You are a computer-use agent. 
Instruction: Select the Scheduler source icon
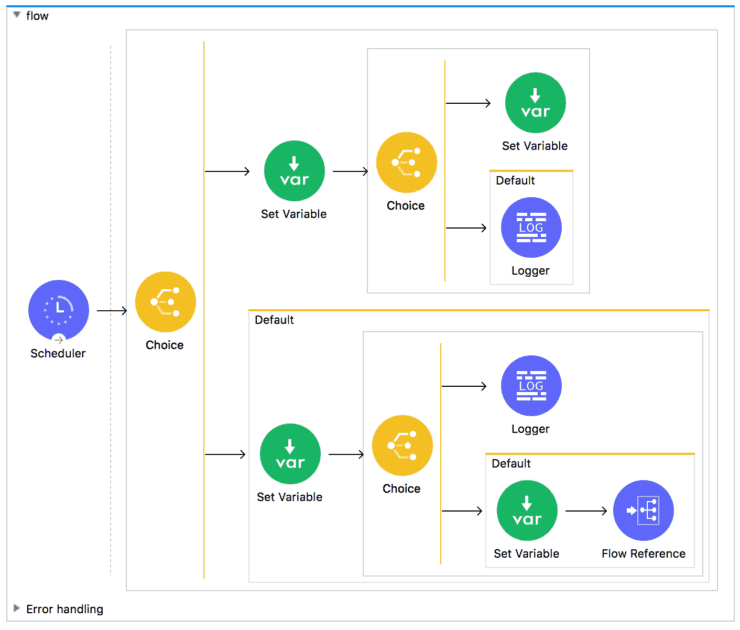point(59,310)
